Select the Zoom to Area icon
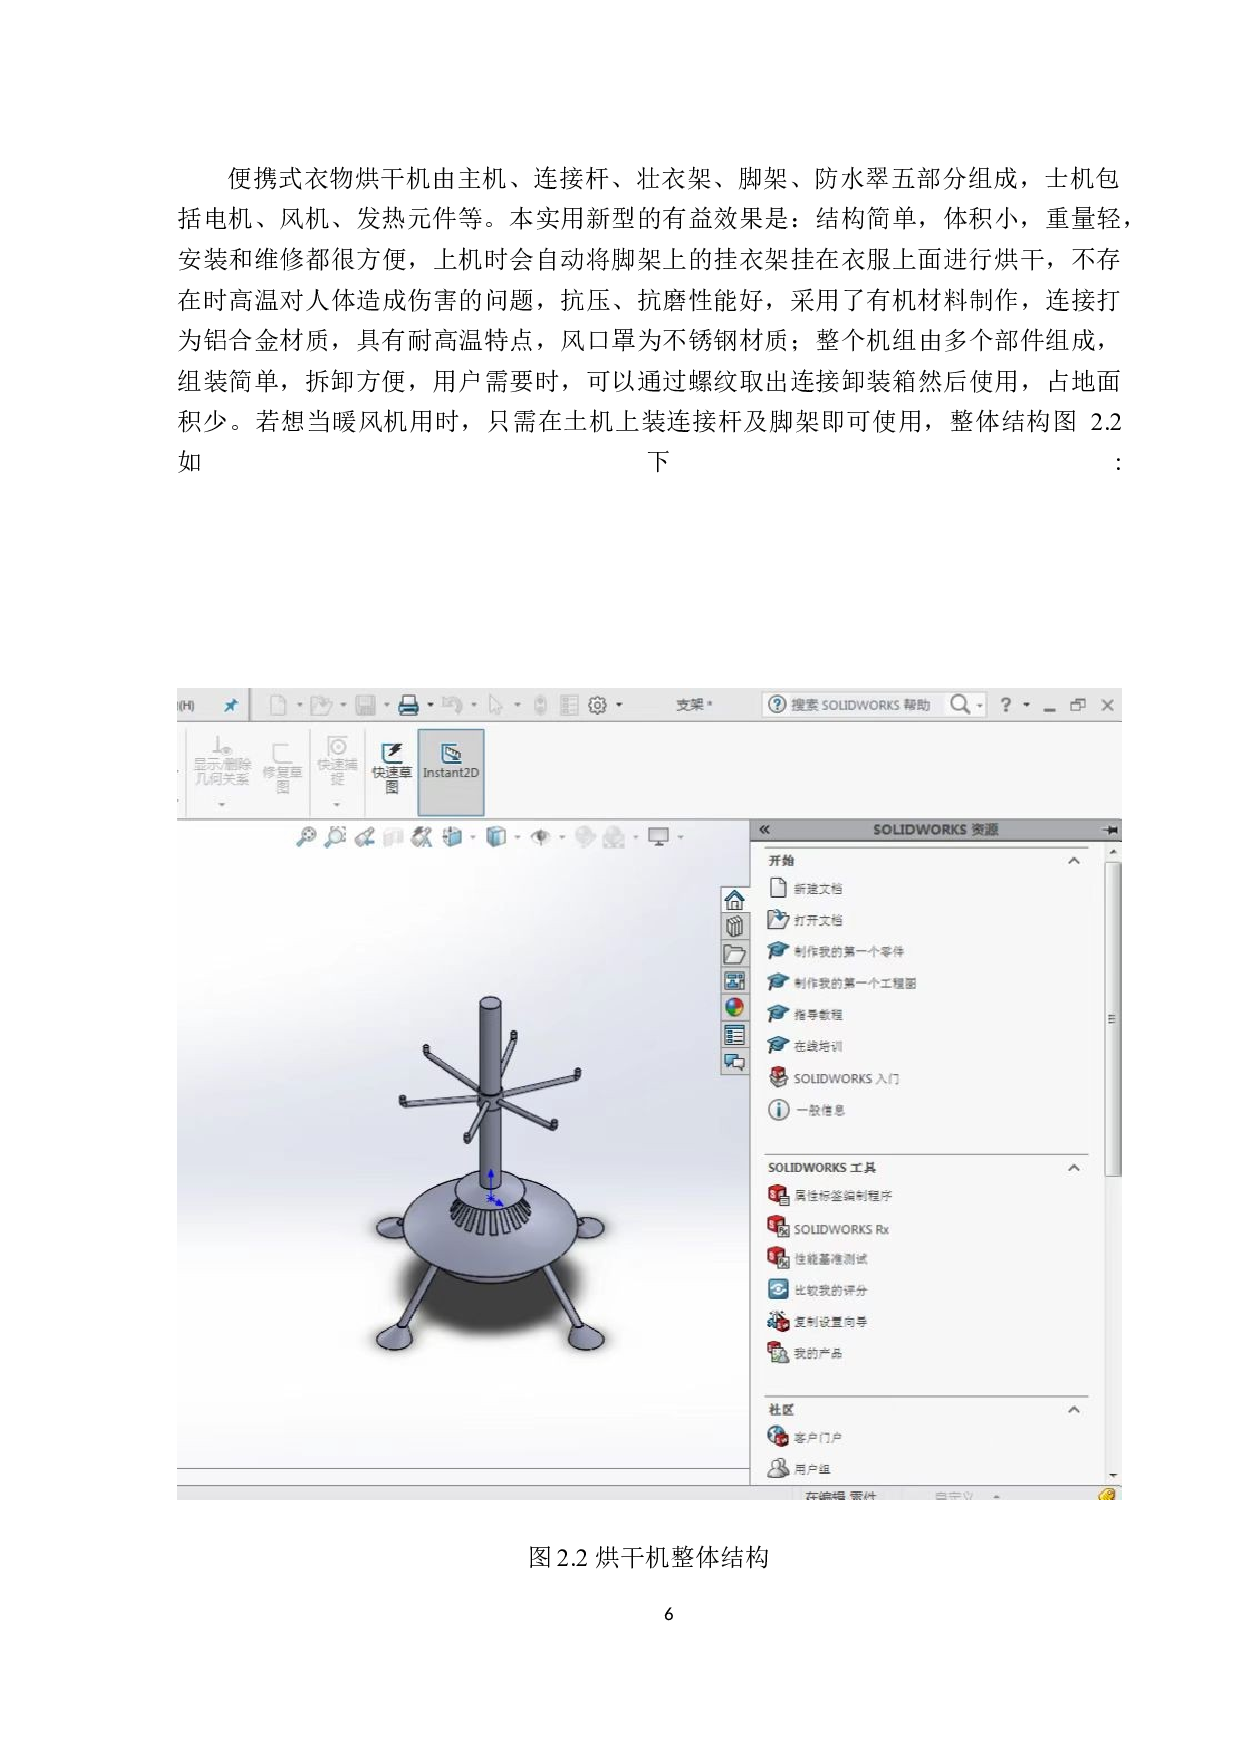Viewport: 1240px width, 1754px height. point(335,837)
